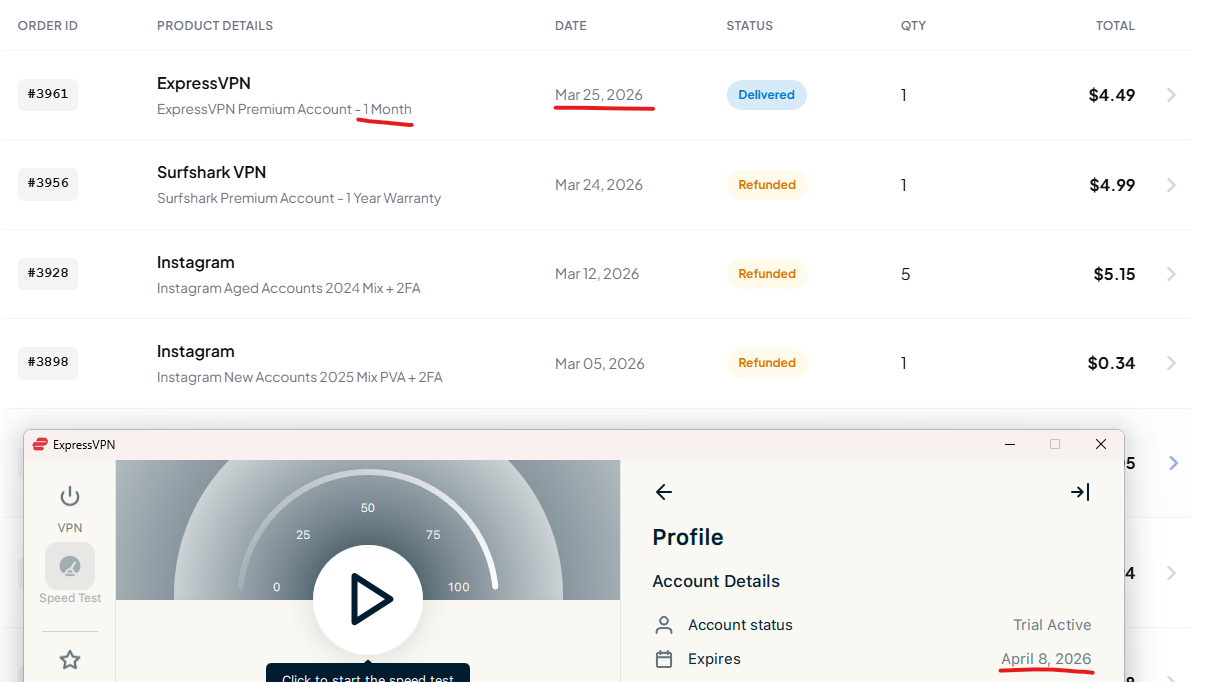
Task: Click the ORDER ID column header
Action: 48,26
